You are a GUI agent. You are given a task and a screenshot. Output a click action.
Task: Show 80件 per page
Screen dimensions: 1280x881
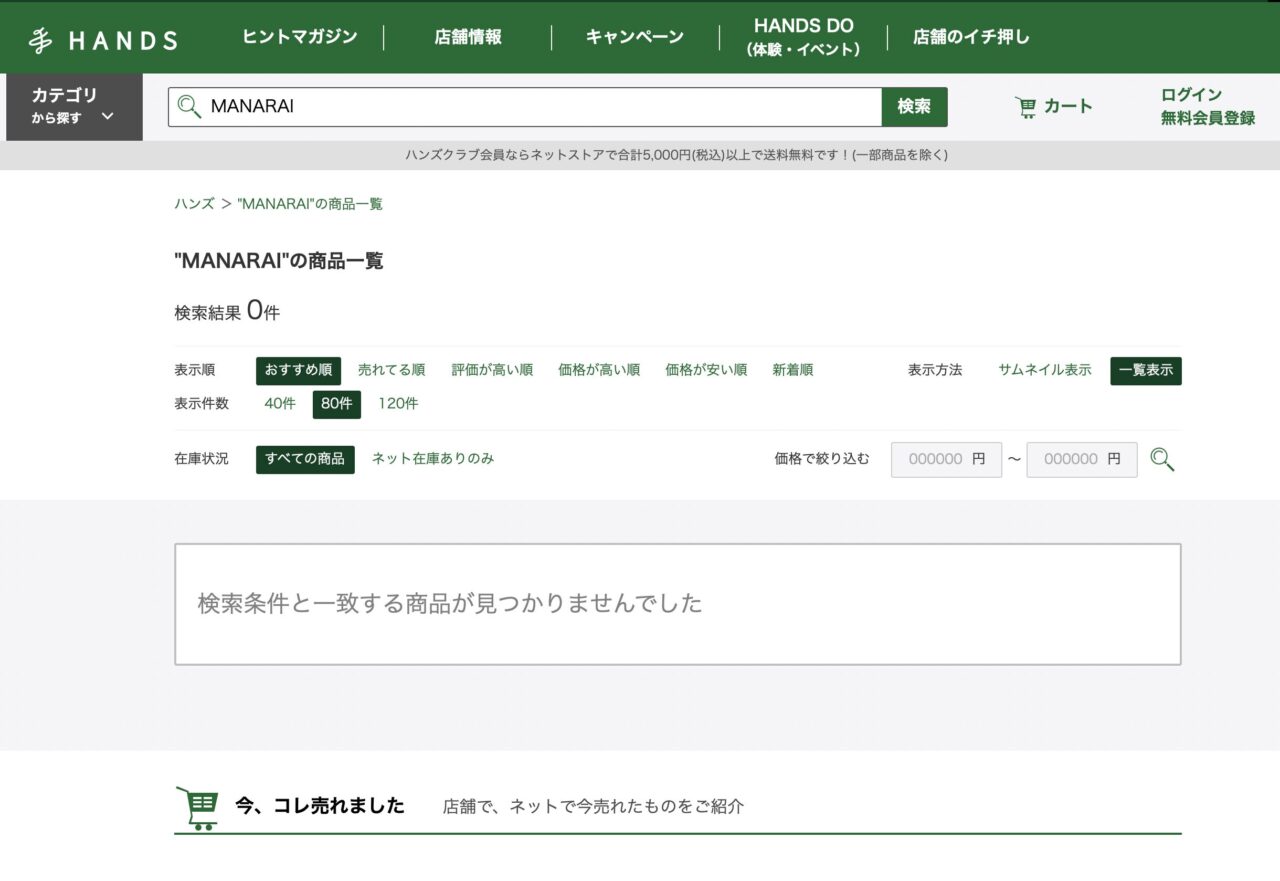(337, 404)
